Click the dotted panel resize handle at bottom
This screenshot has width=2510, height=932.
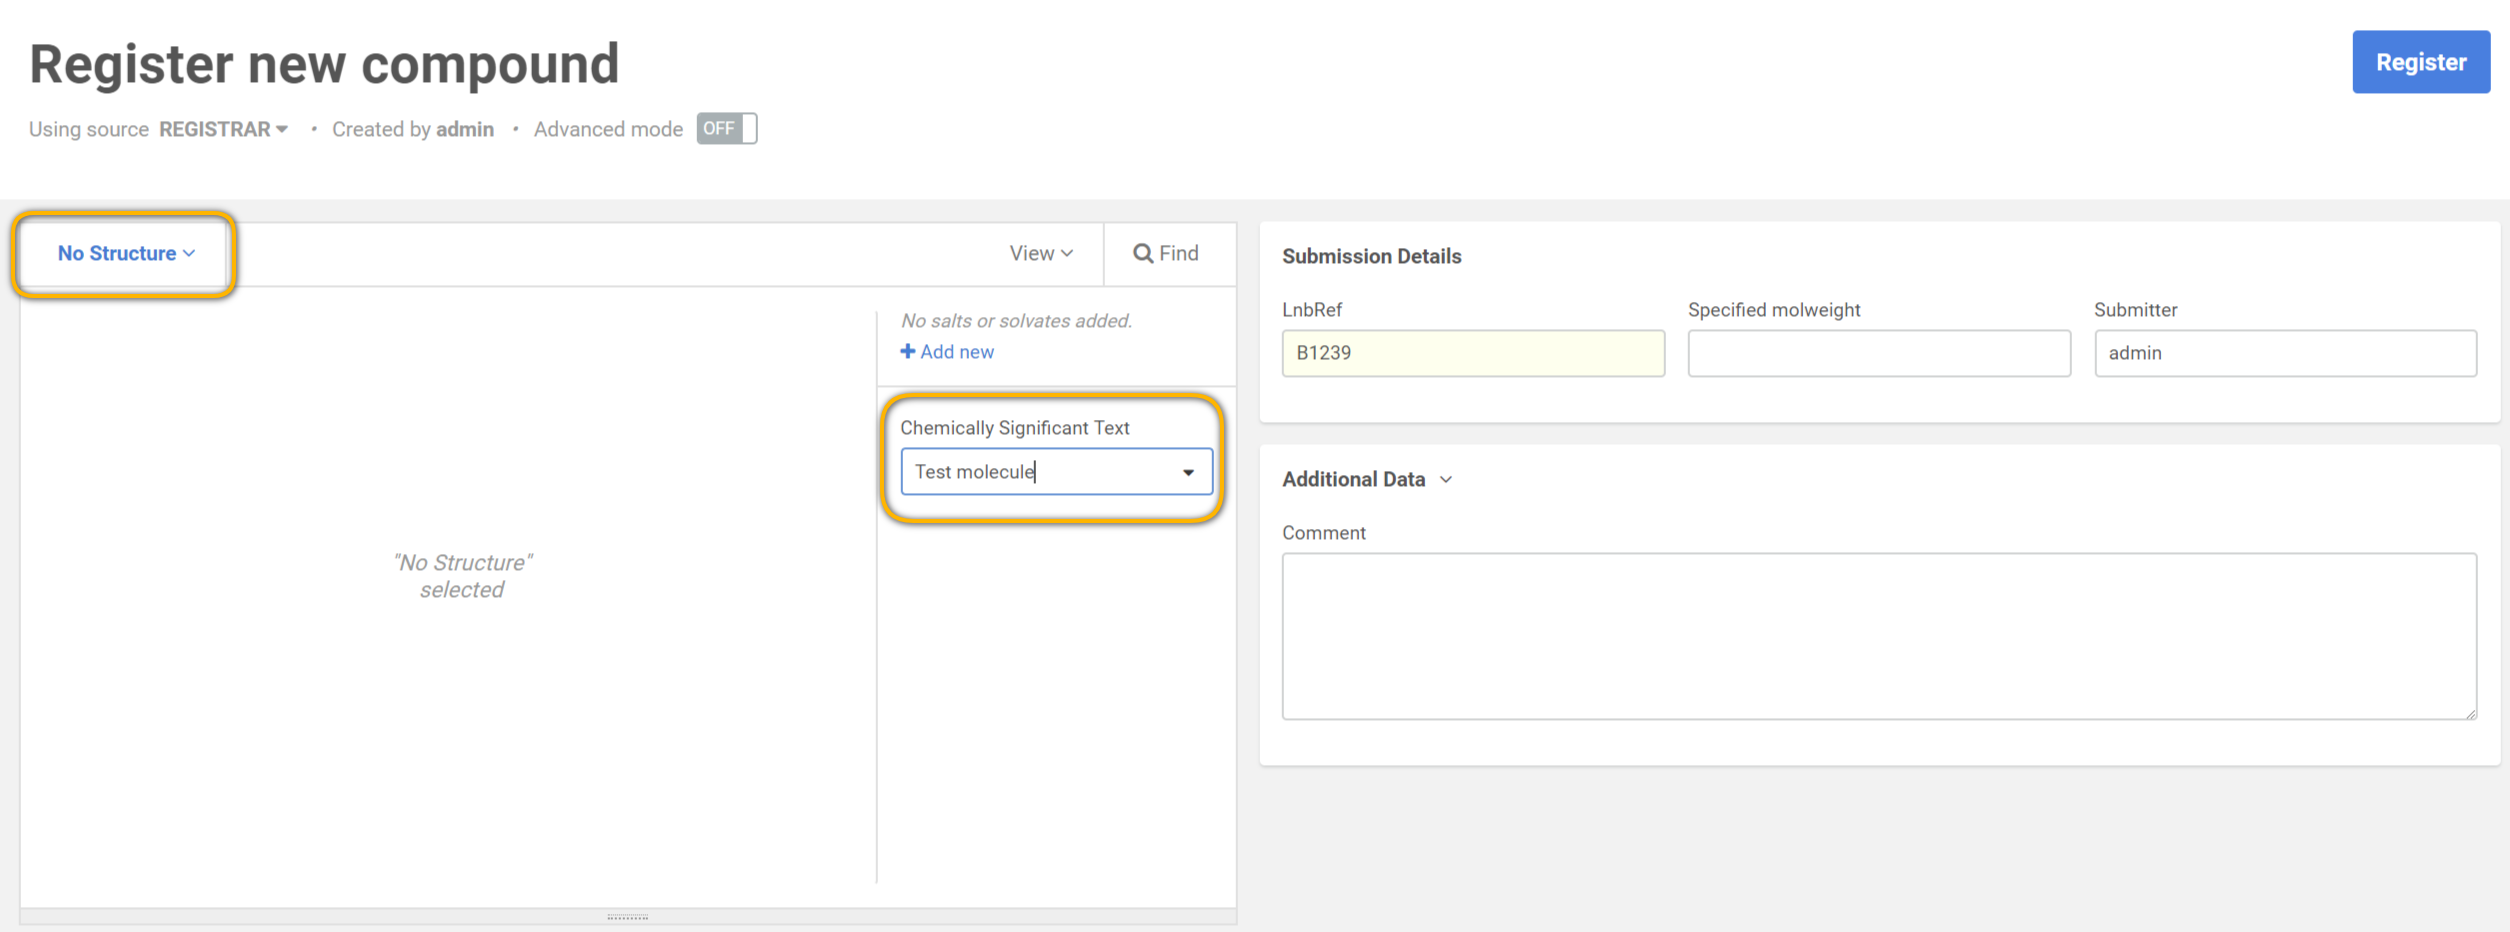[627, 916]
